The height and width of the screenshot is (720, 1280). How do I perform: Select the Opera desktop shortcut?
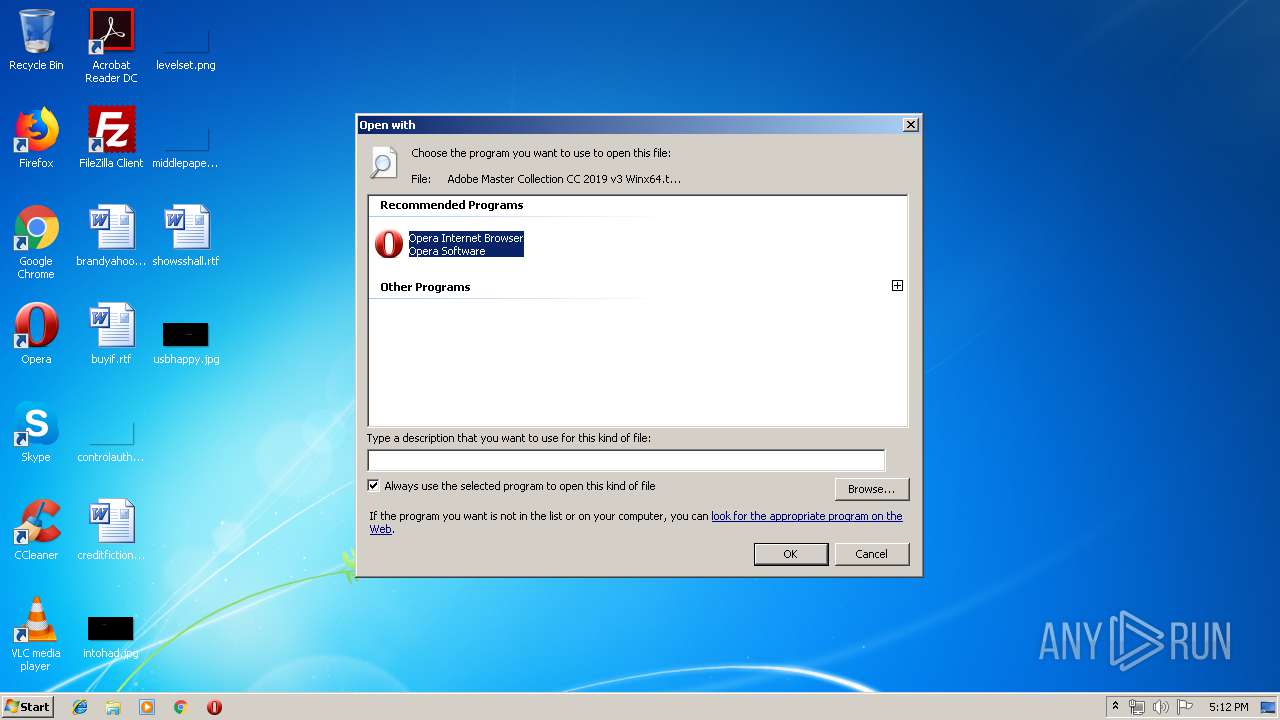pos(36,334)
